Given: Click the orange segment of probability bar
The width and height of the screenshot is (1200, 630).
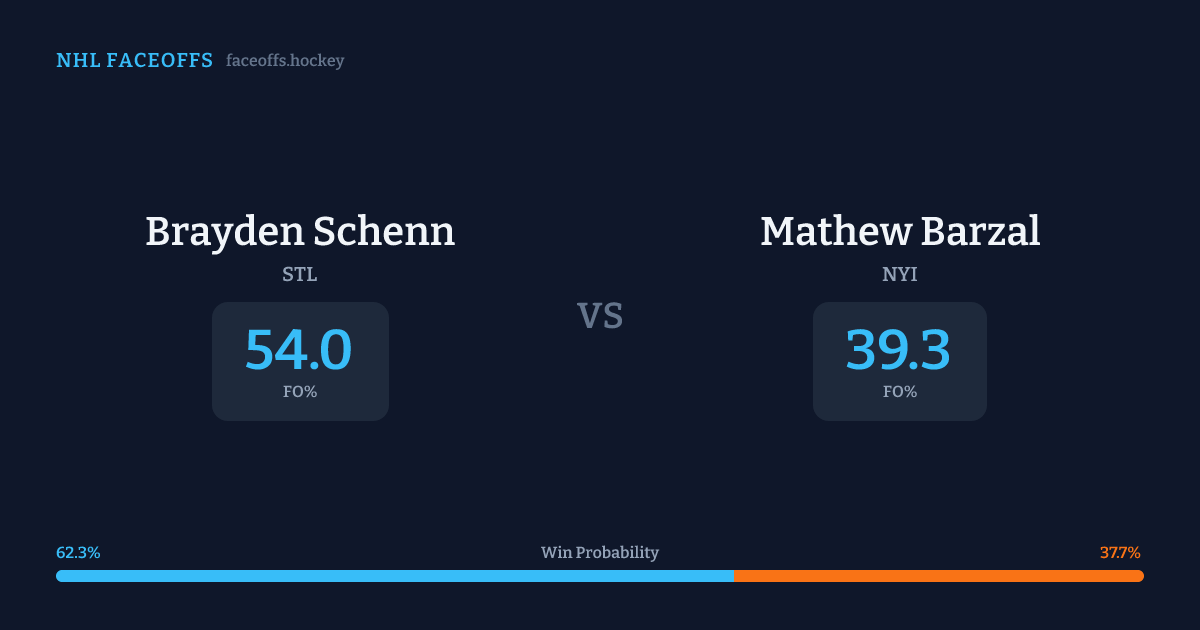Looking at the screenshot, I should click(938, 576).
